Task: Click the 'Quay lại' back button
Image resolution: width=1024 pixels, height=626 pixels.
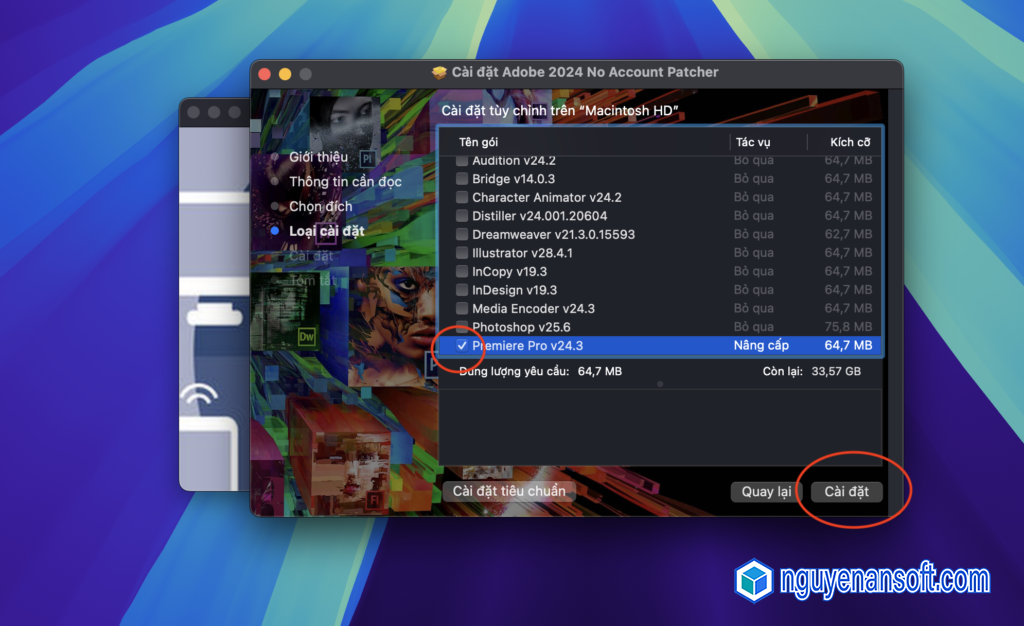Action: (x=766, y=491)
